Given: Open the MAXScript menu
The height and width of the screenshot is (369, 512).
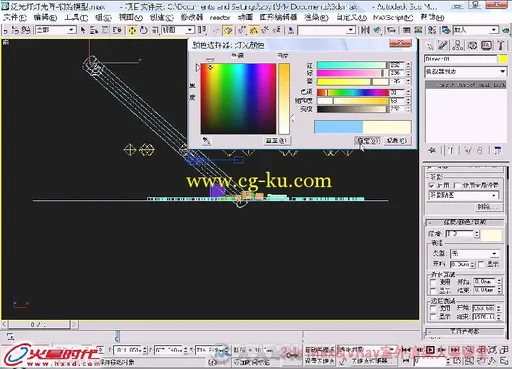Looking at the screenshot, I should coord(393,17).
